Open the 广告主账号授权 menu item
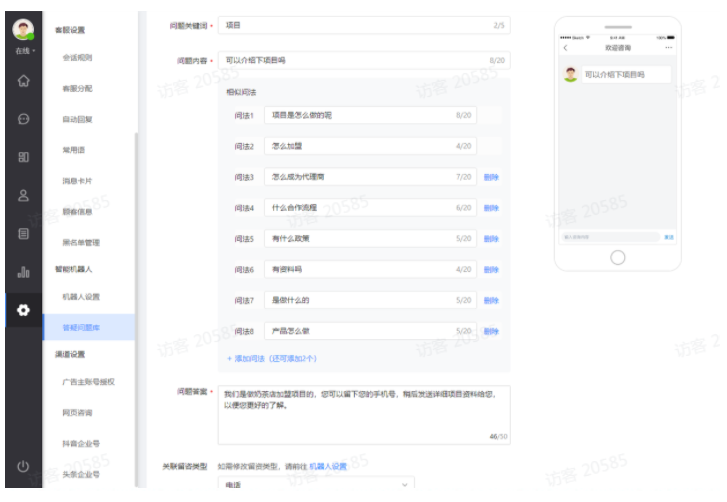The height and width of the screenshot is (502, 727). click(x=89, y=382)
